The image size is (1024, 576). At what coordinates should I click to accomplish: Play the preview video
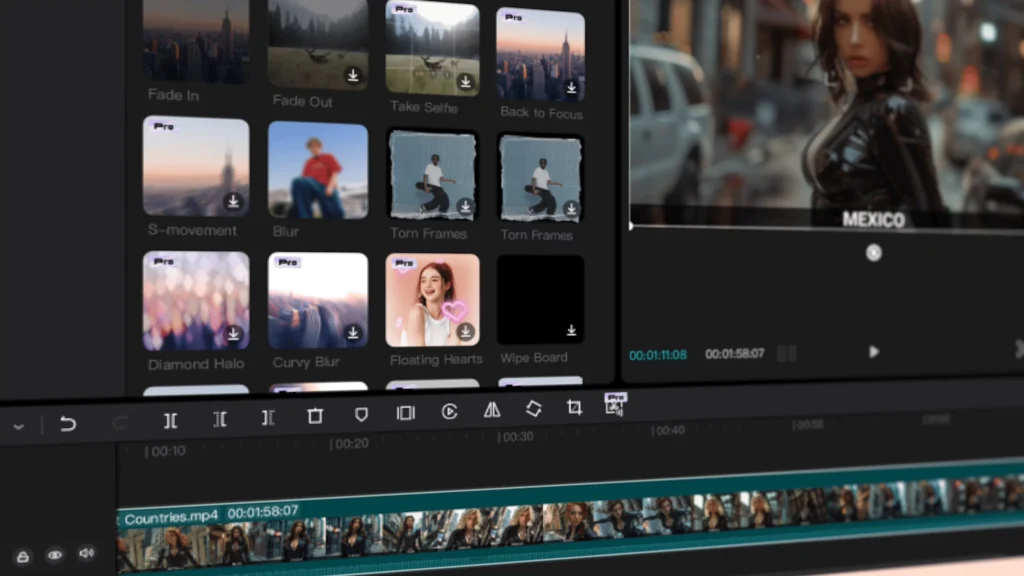[874, 352]
